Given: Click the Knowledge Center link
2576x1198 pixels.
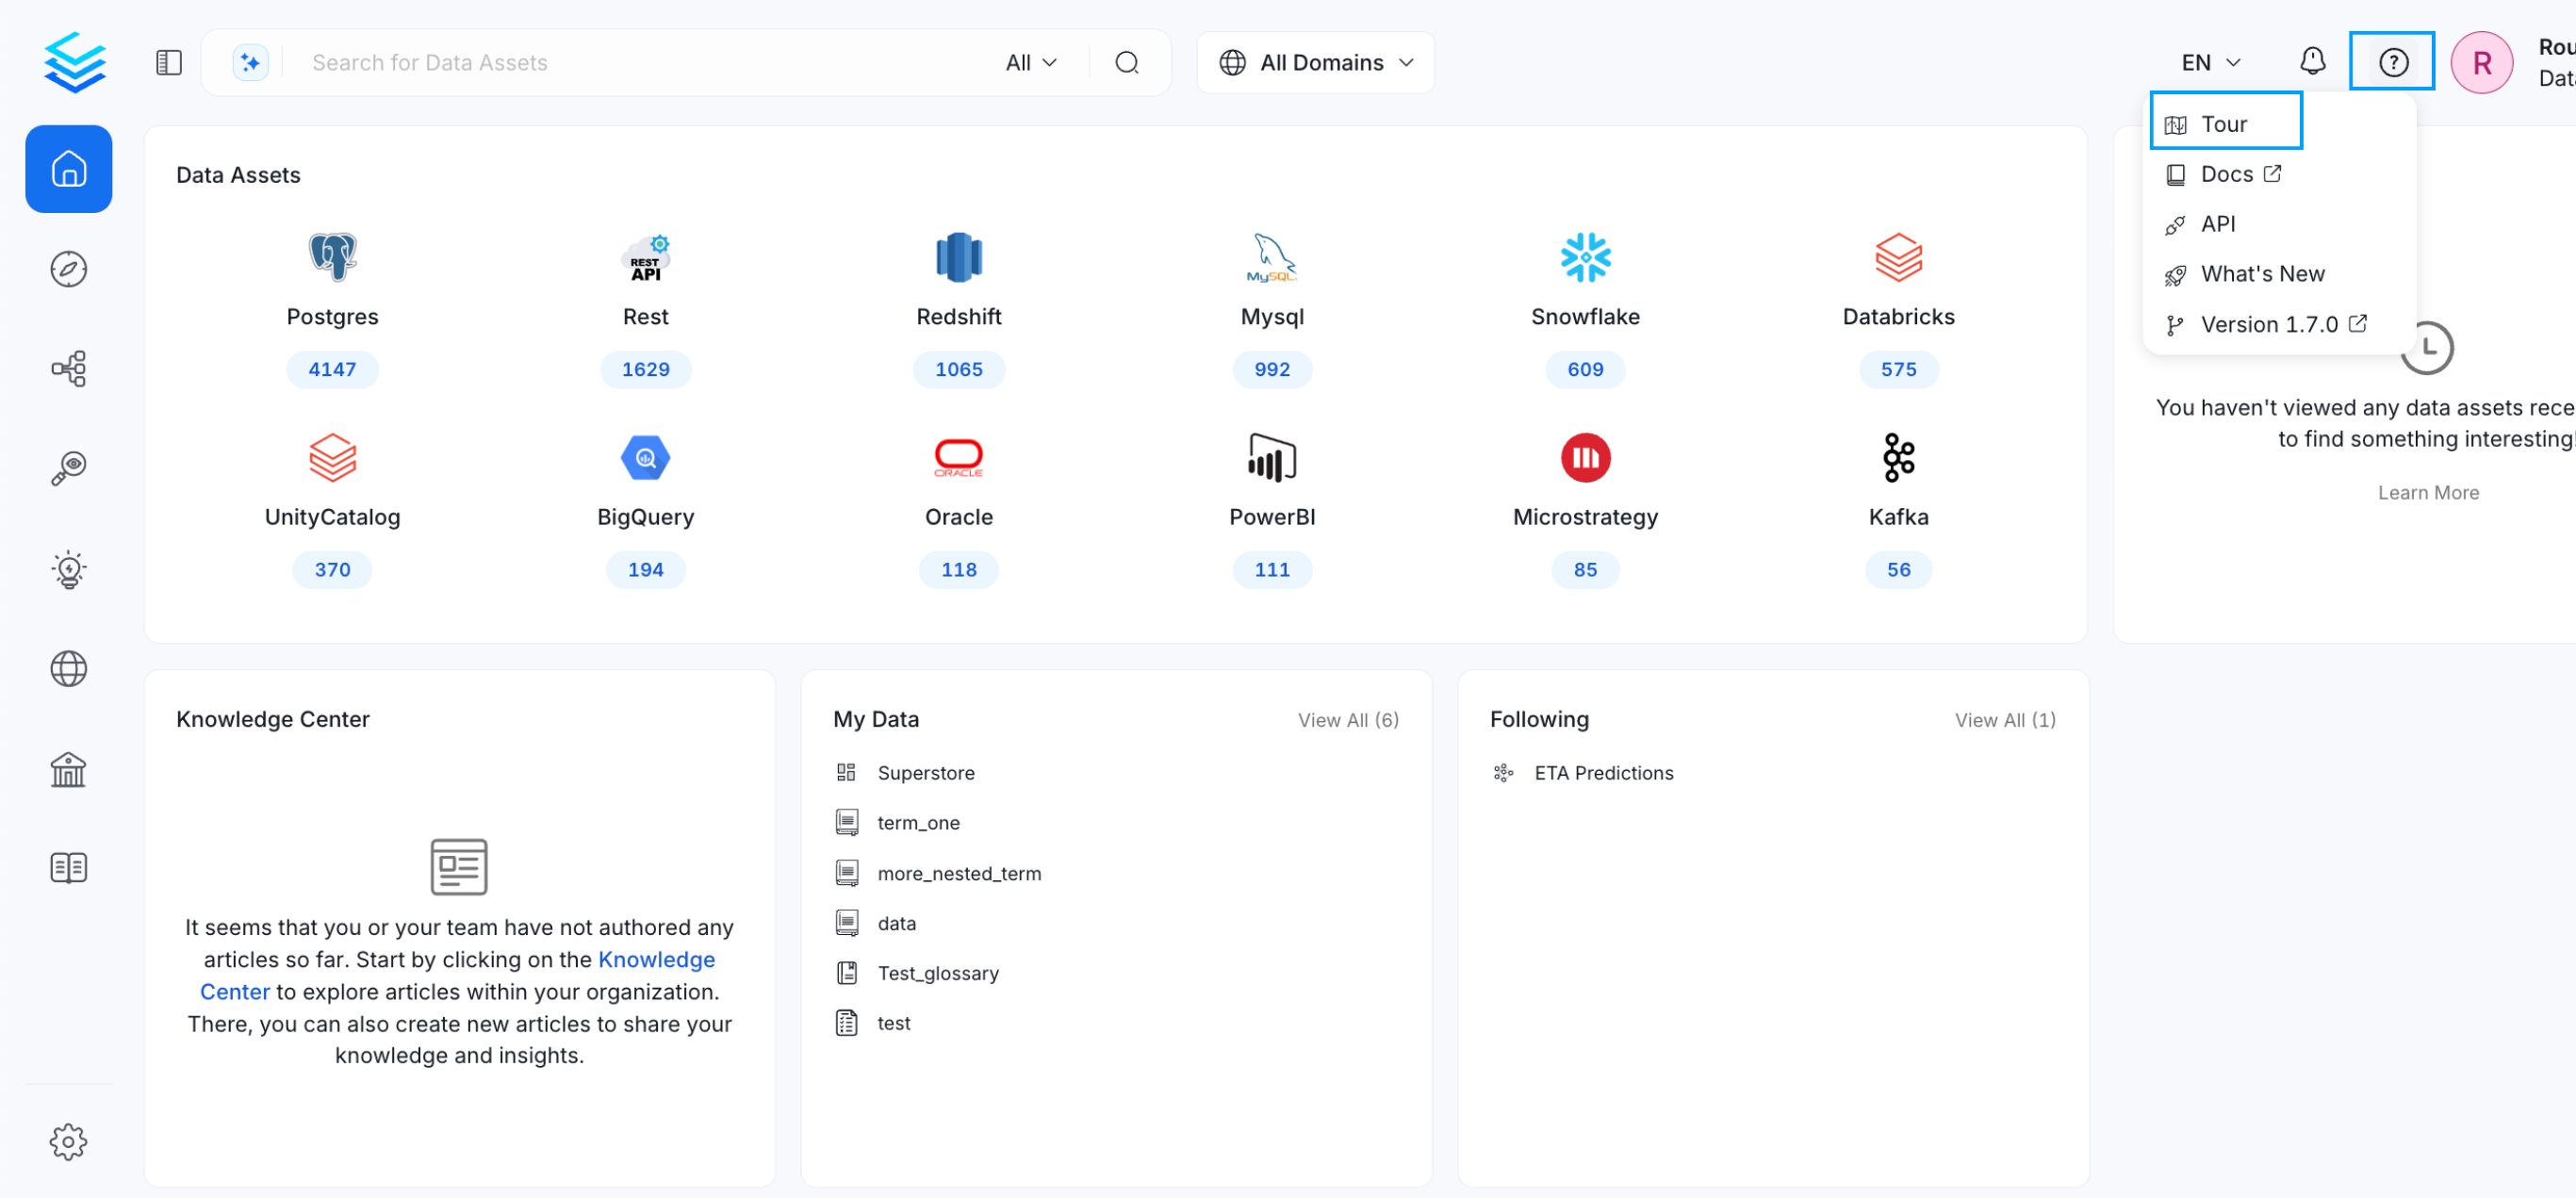Looking at the screenshot, I should [x=656, y=959].
